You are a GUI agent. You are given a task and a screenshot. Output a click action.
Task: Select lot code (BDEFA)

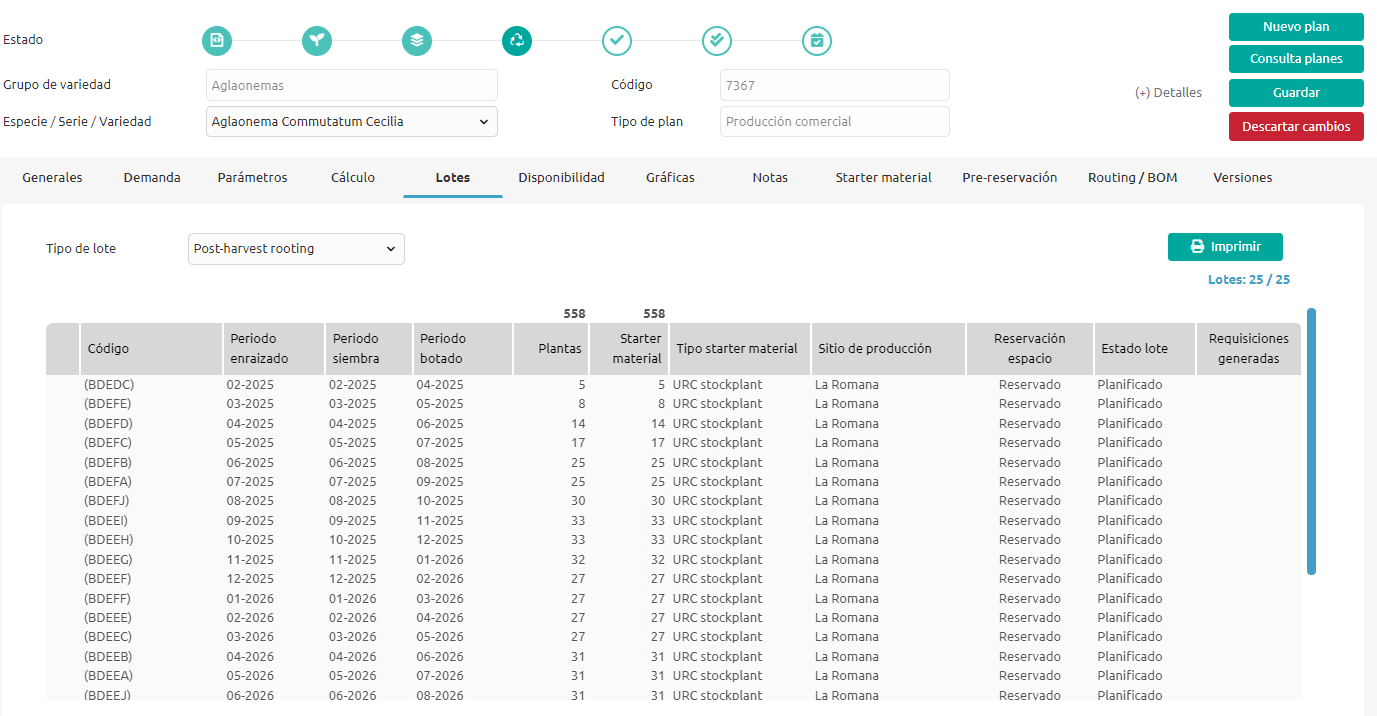tap(108, 482)
